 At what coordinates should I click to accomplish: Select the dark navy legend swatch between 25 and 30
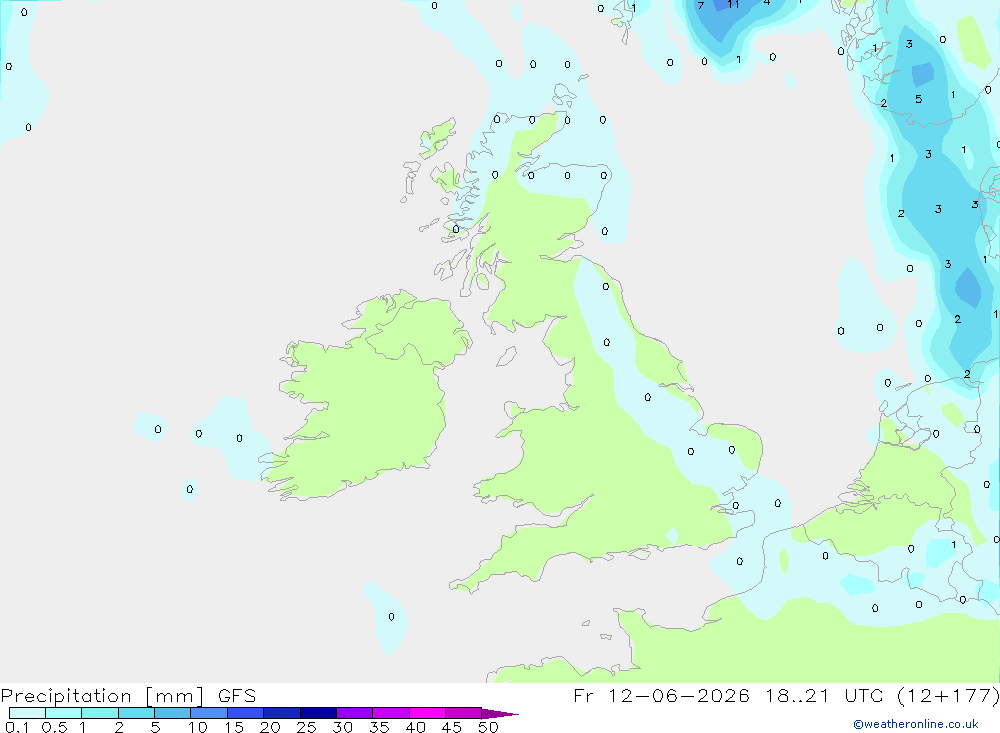pos(318,713)
